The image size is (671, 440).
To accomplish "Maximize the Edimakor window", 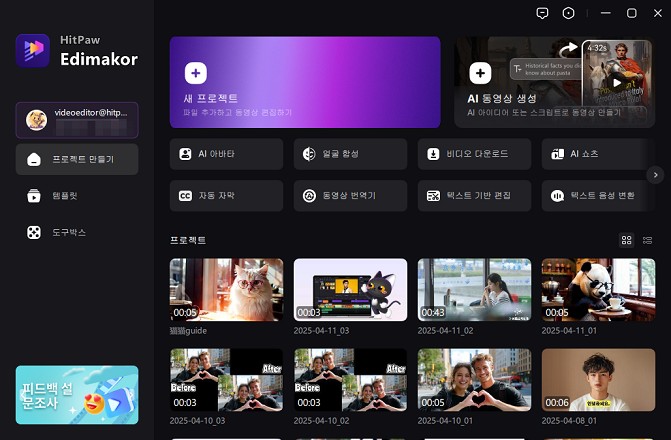I will (632, 13).
